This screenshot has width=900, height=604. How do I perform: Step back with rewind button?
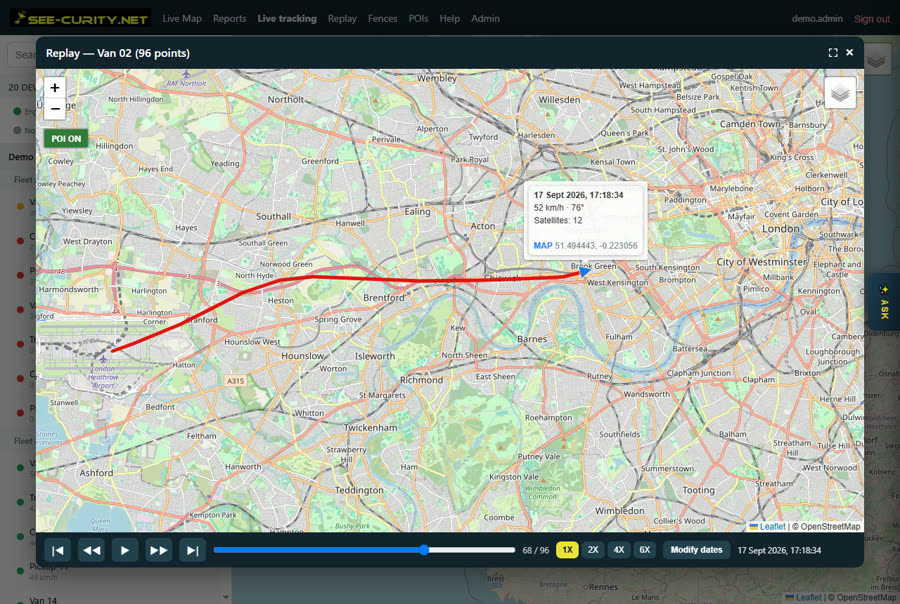click(91, 550)
